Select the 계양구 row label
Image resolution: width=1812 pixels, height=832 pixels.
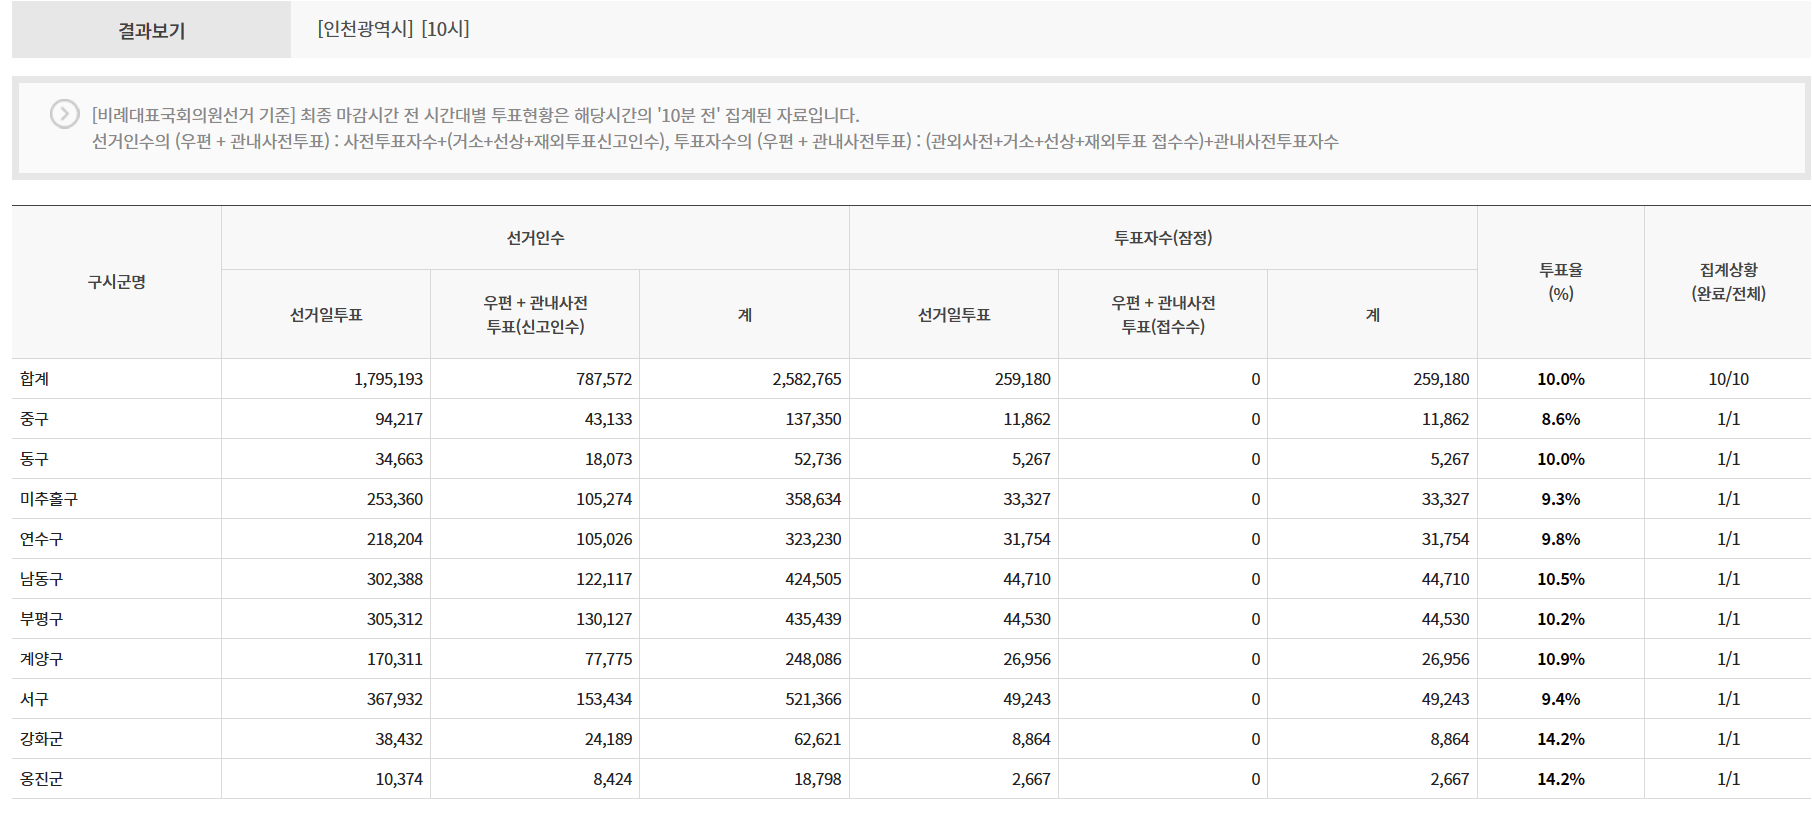pos(42,659)
